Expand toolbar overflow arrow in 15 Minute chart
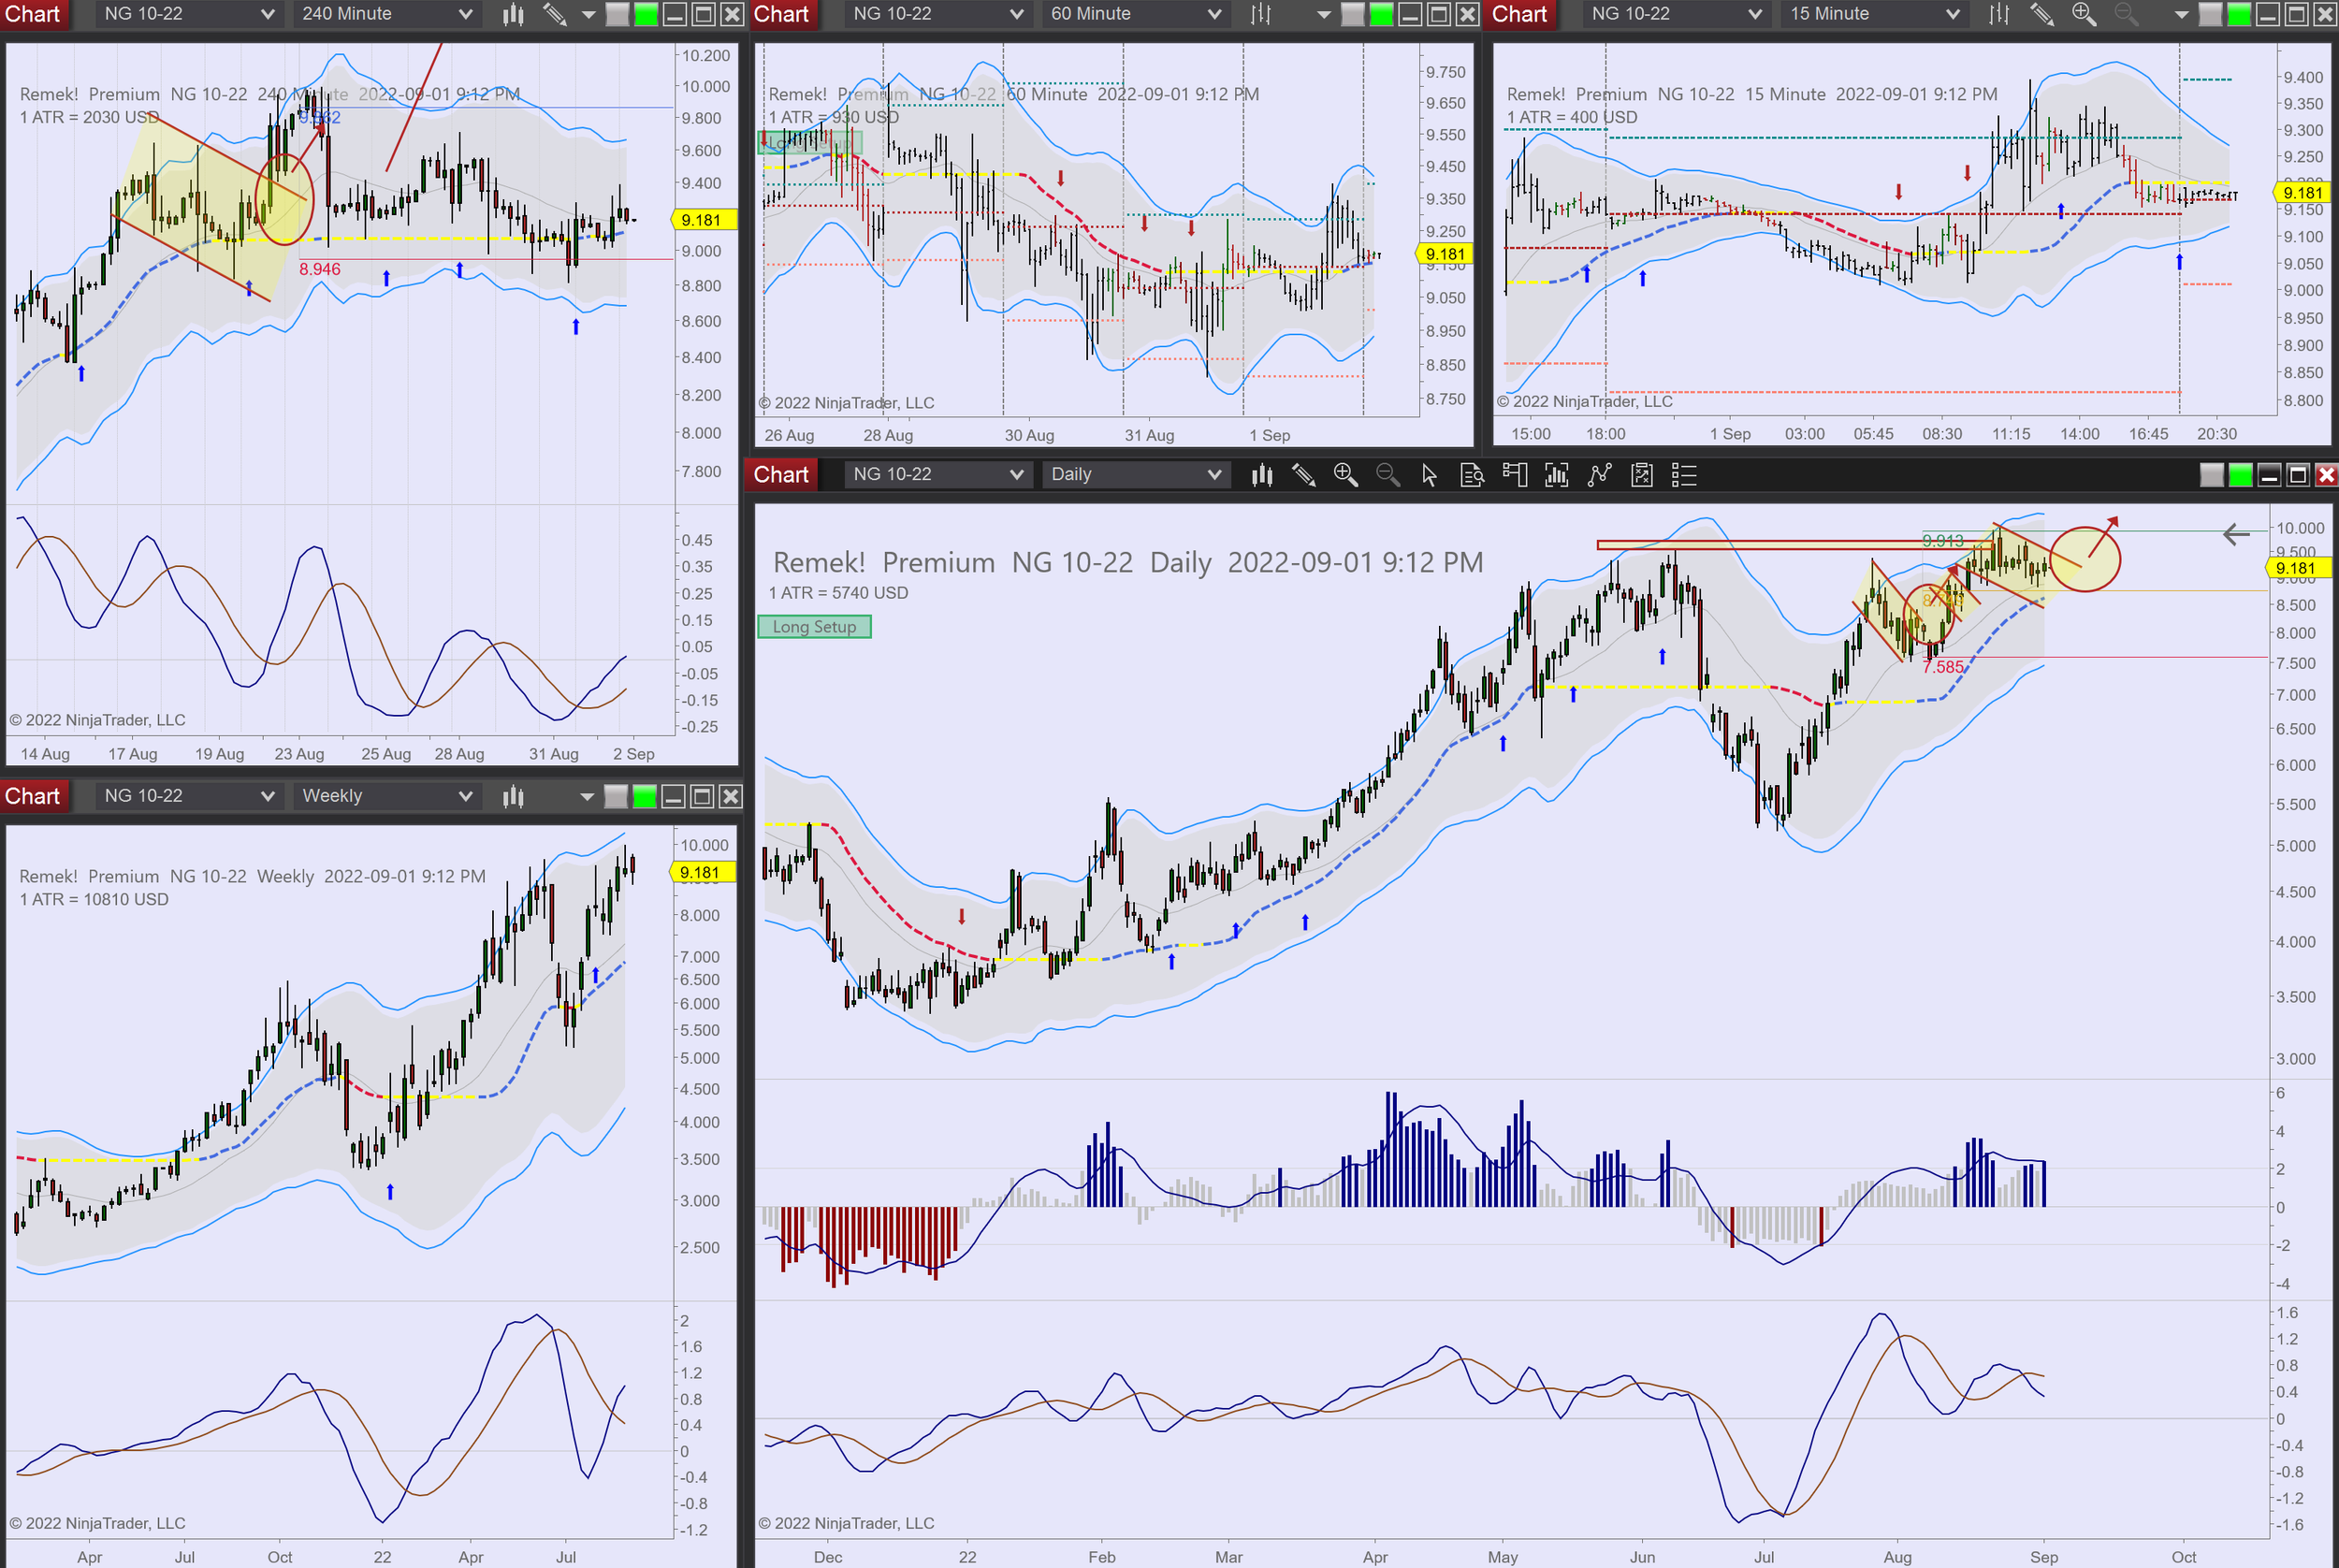 click(2181, 15)
